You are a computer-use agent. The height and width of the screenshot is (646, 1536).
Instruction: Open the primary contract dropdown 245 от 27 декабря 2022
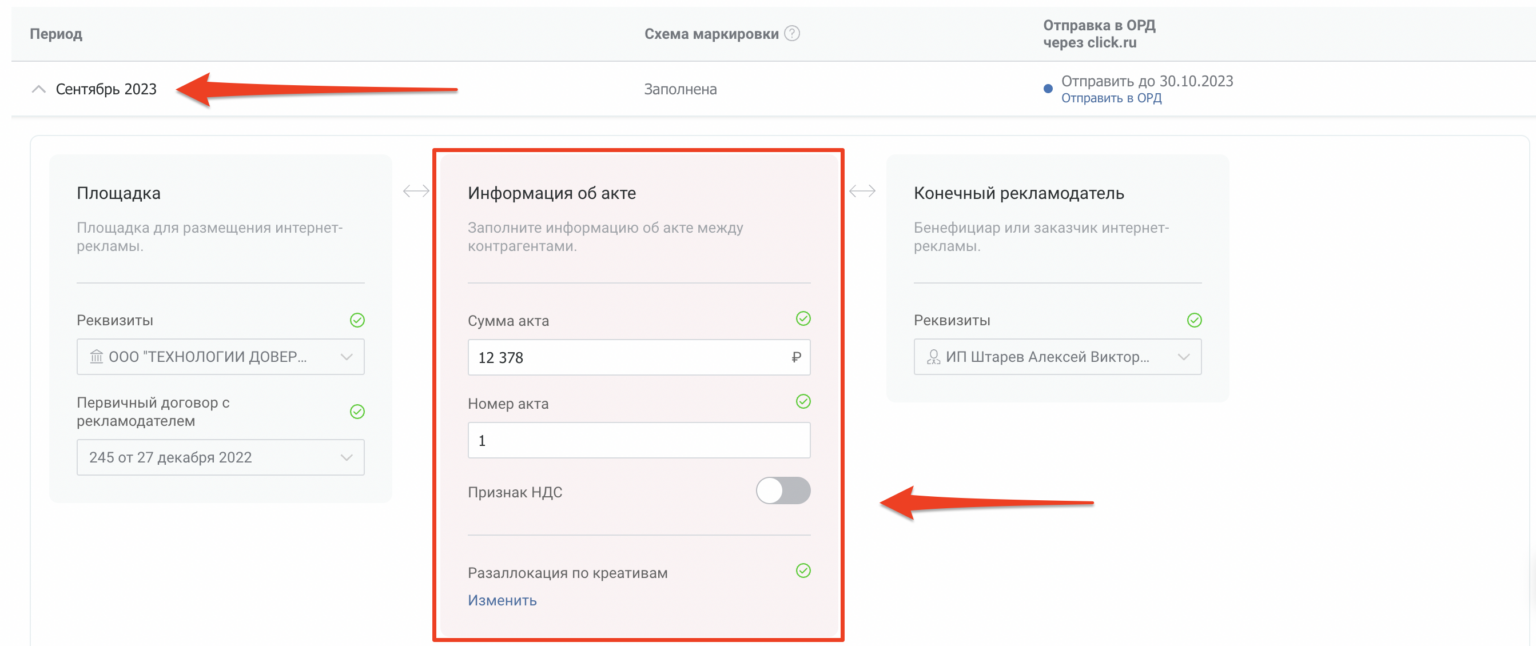220,457
